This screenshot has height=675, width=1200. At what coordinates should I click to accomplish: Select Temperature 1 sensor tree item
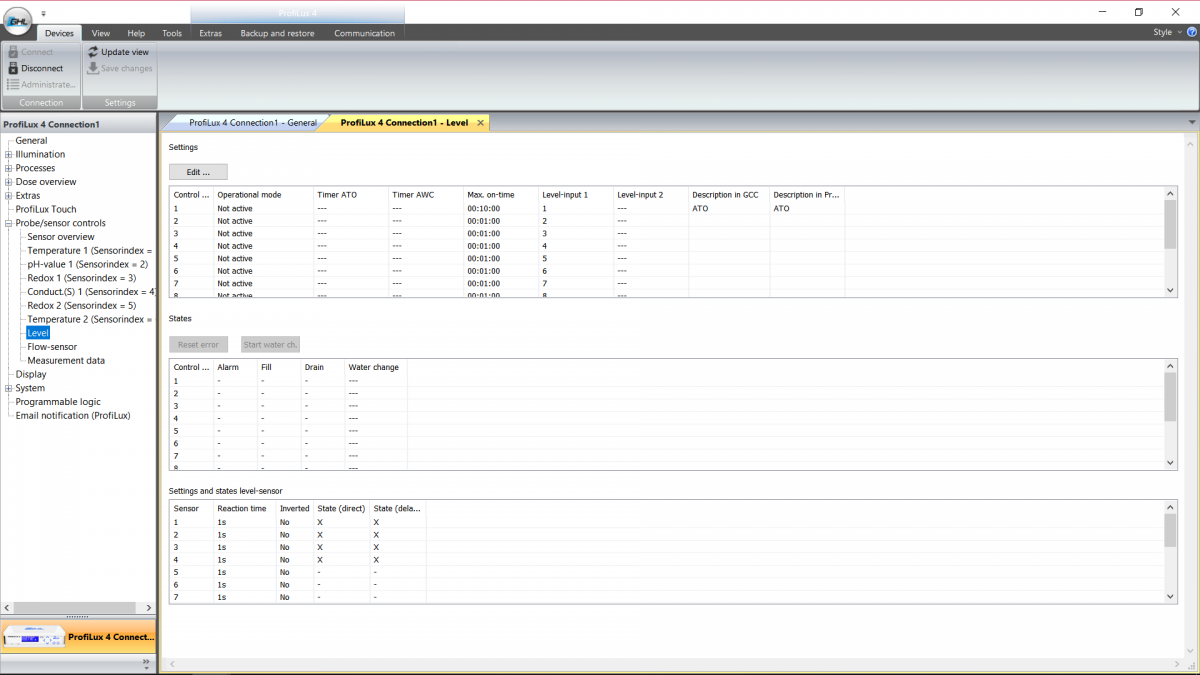pyautogui.click(x=90, y=251)
